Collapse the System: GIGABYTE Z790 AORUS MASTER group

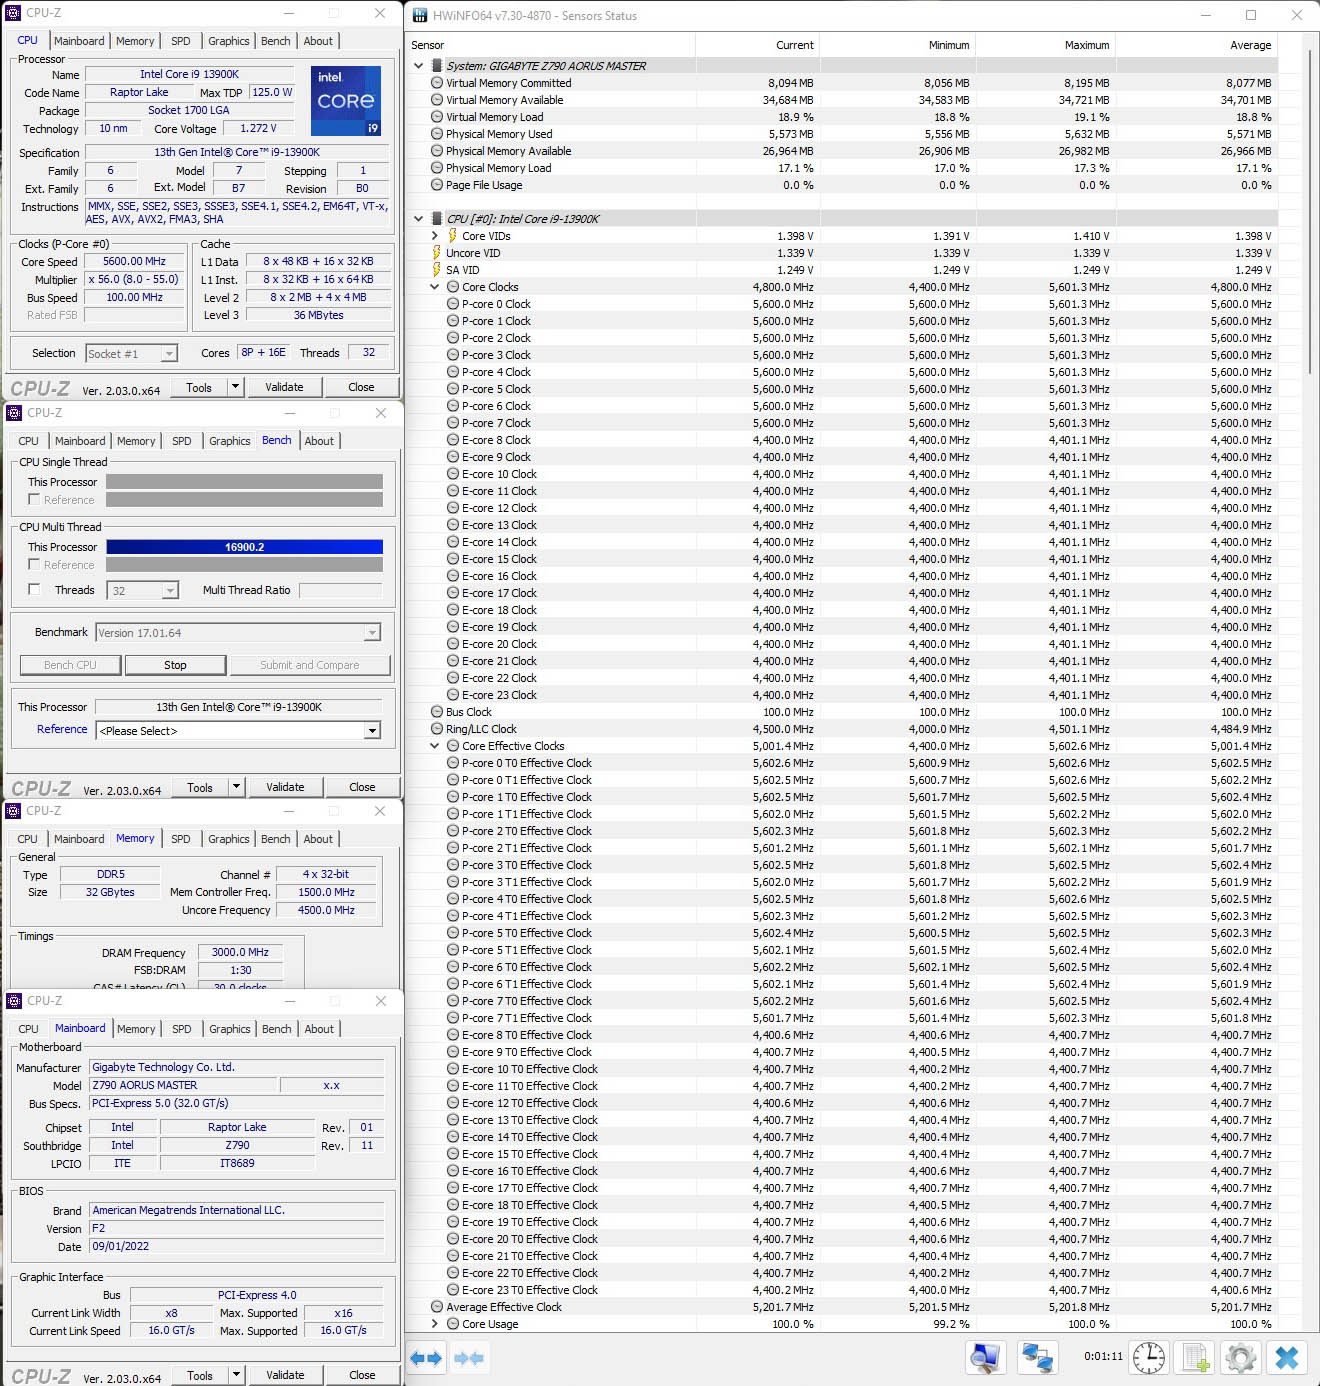pos(419,66)
